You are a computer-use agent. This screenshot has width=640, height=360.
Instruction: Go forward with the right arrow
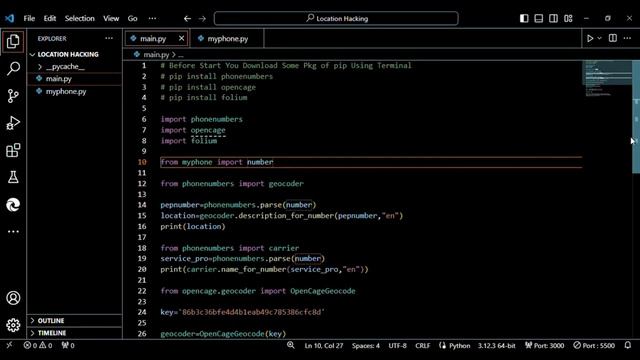pyautogui.click(x=202, y=18)
